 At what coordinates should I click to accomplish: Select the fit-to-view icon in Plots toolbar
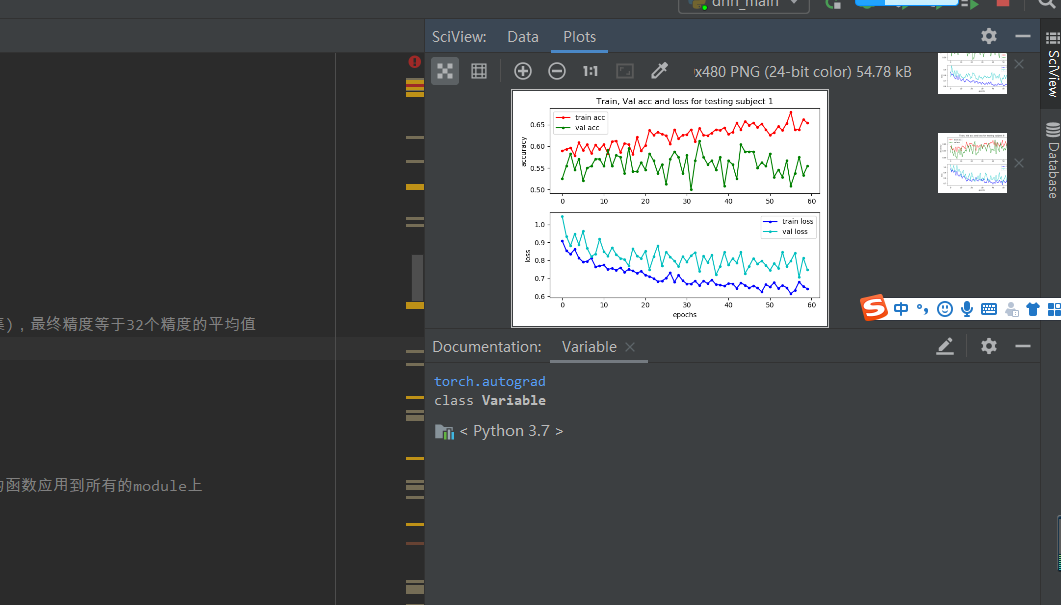coord(444,70)
